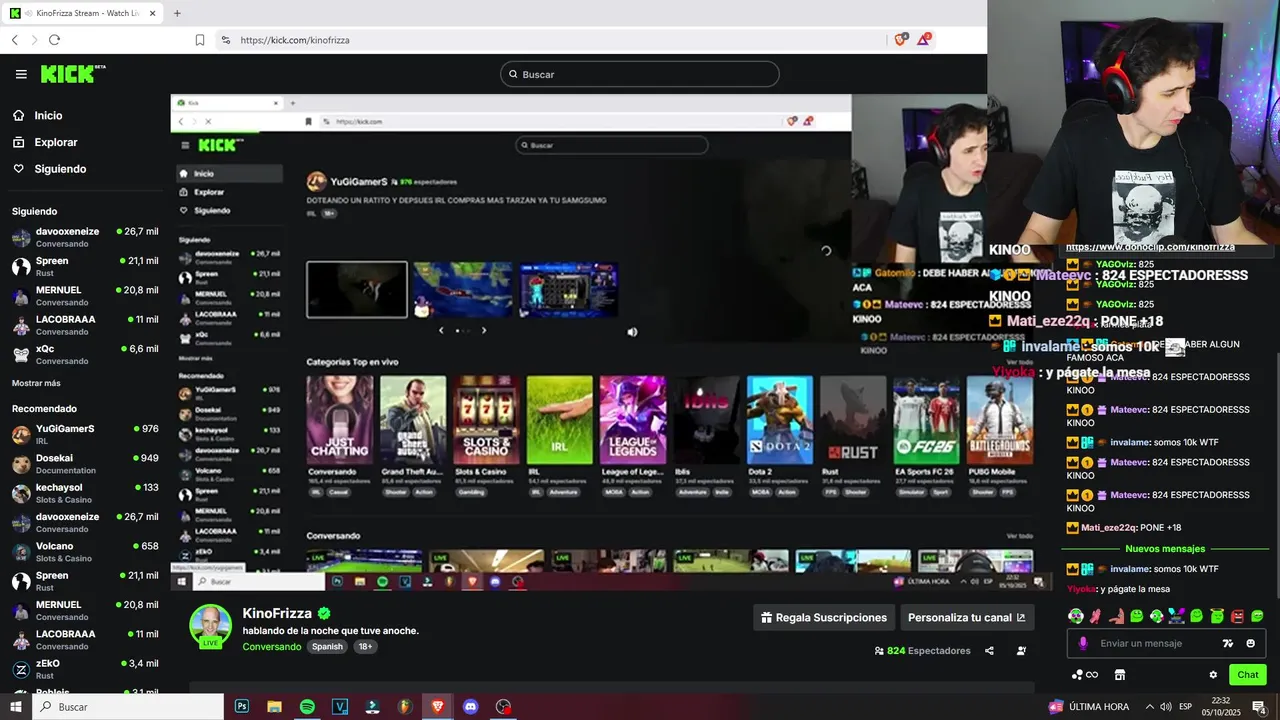Click the ESP language indicator
The image size is (1280, 720).
1185,707
